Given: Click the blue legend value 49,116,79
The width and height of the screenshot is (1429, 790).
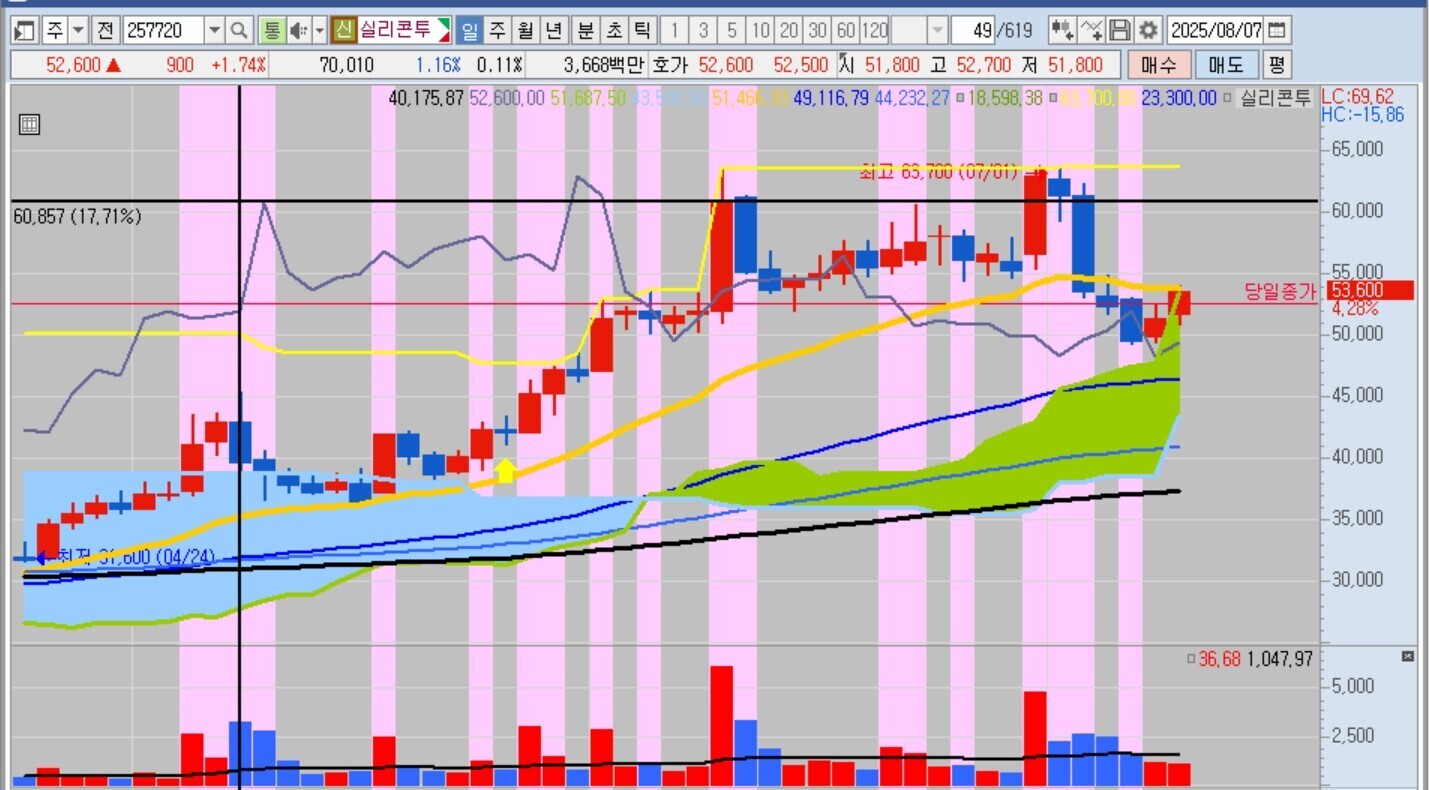Looking at the screenshot, I should [x=831, y=98].
